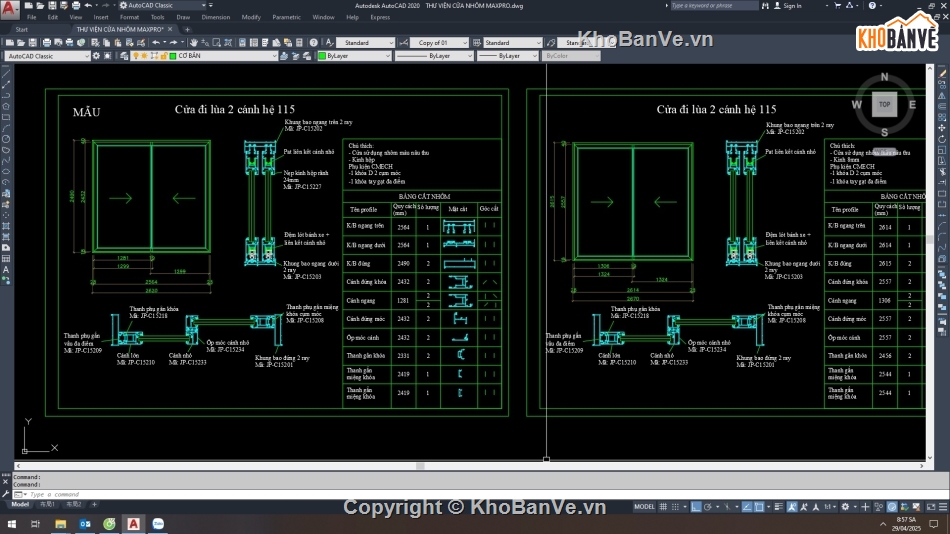Click the TOP face of ViewCube
950x534 pixels.
(885, 105)
